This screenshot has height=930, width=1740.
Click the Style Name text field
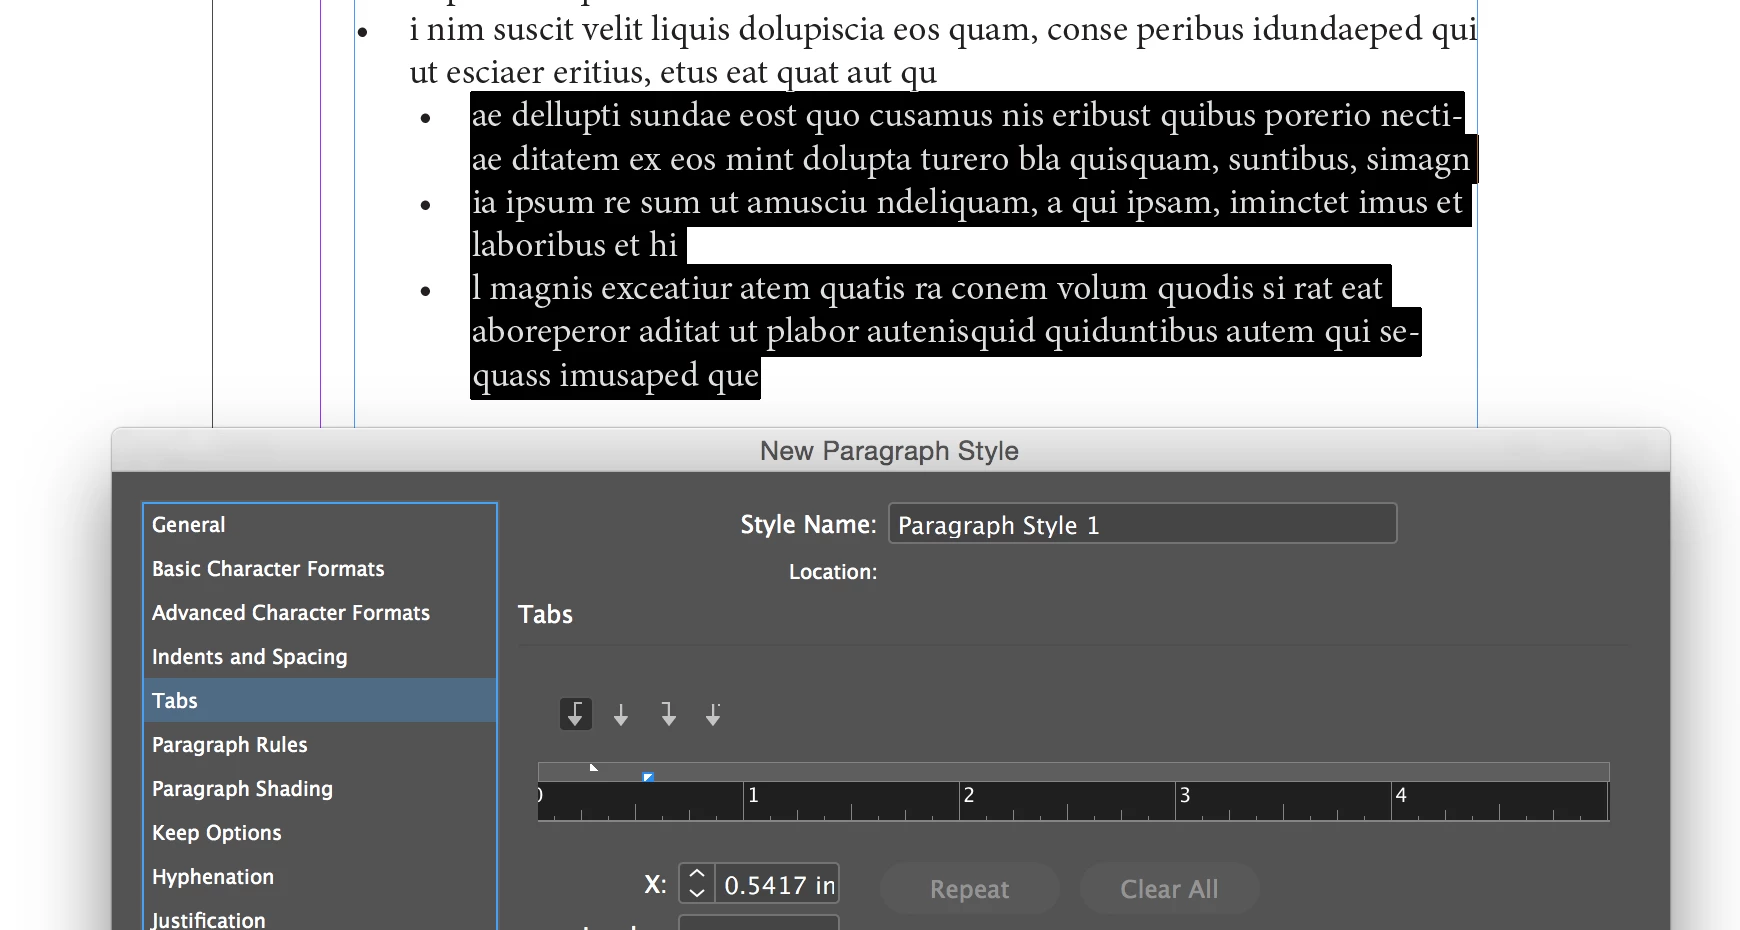[1142, 524]
